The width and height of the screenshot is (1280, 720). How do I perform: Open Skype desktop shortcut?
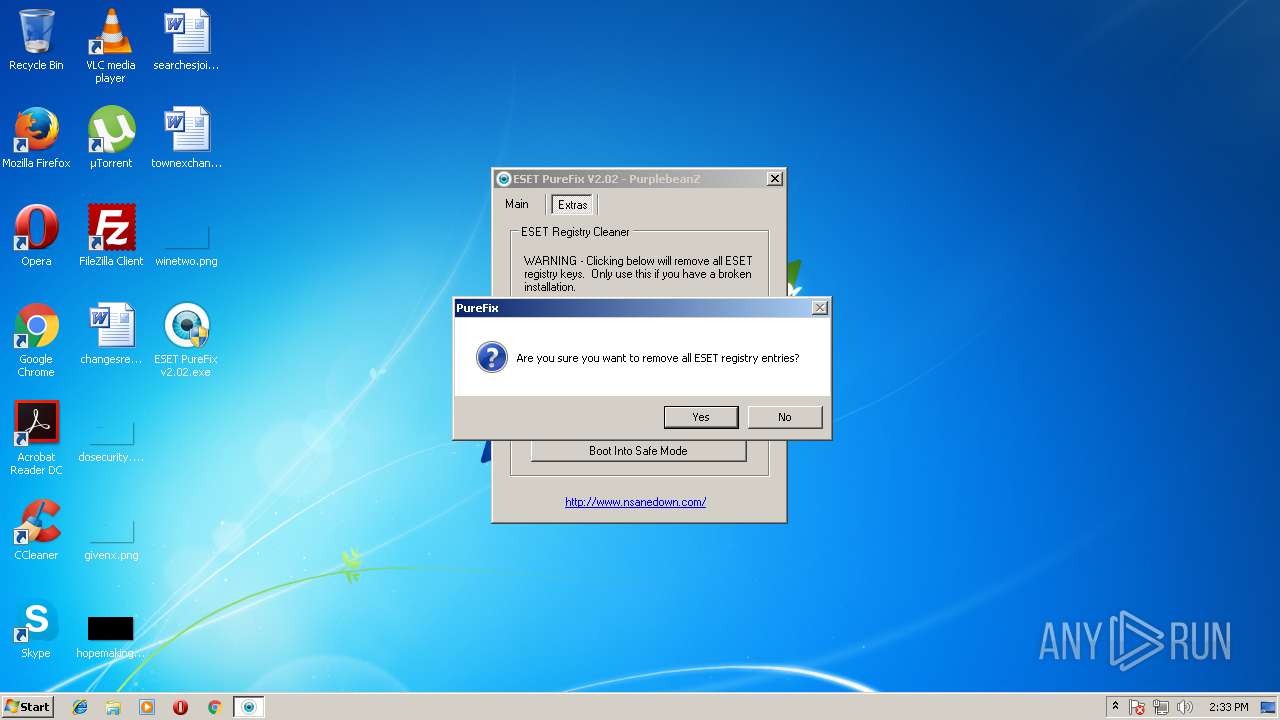point(36,628)
